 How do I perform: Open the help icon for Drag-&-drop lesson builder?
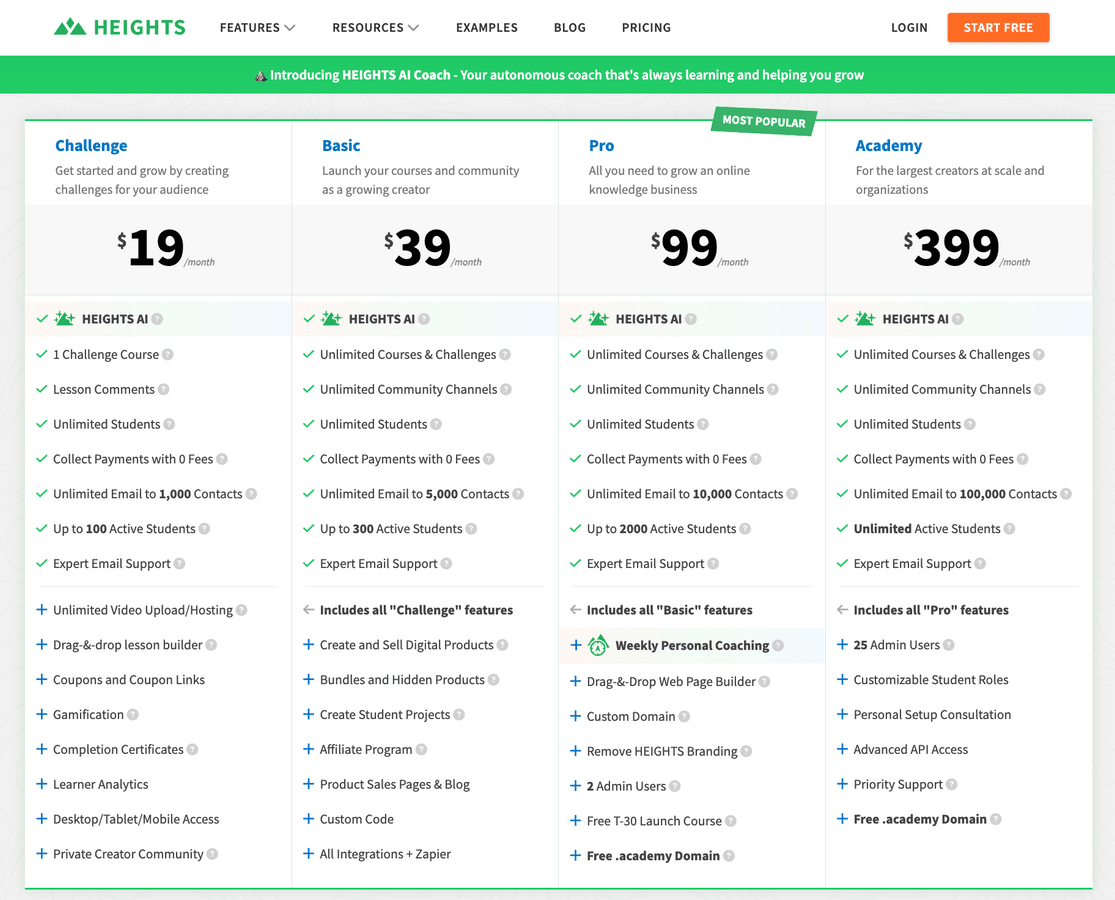[x=211, y=645]
